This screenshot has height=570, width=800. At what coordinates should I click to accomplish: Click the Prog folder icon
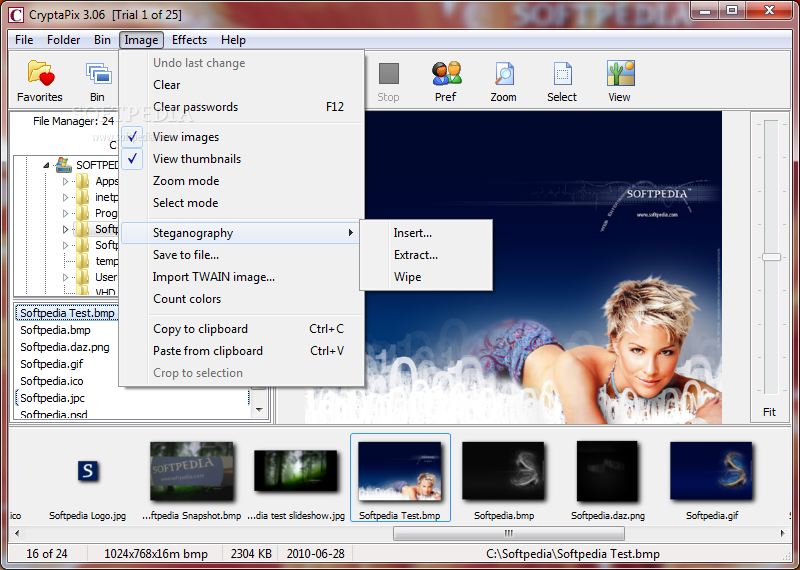[x=83, y=213]
